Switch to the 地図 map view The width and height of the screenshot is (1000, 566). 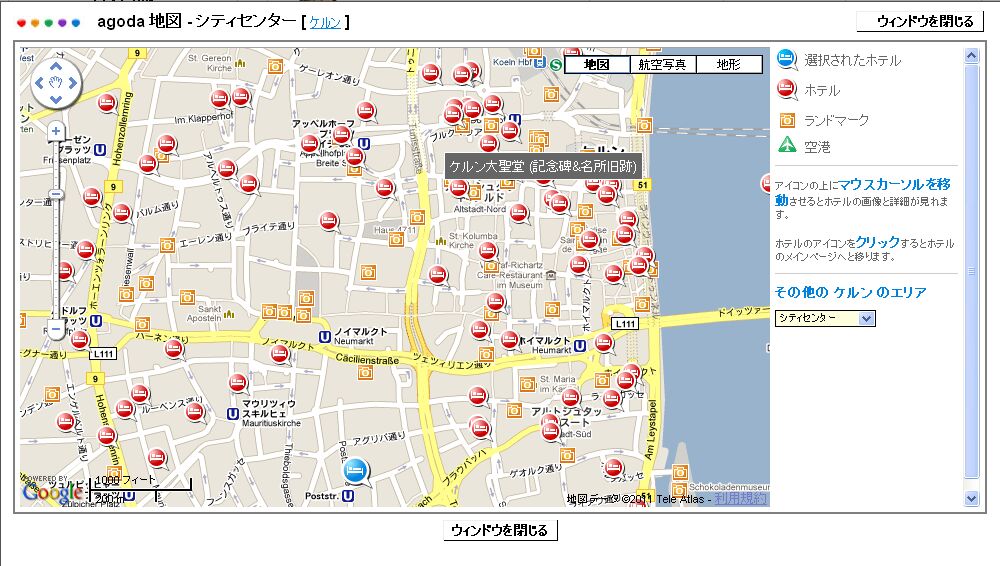(597, 64)
